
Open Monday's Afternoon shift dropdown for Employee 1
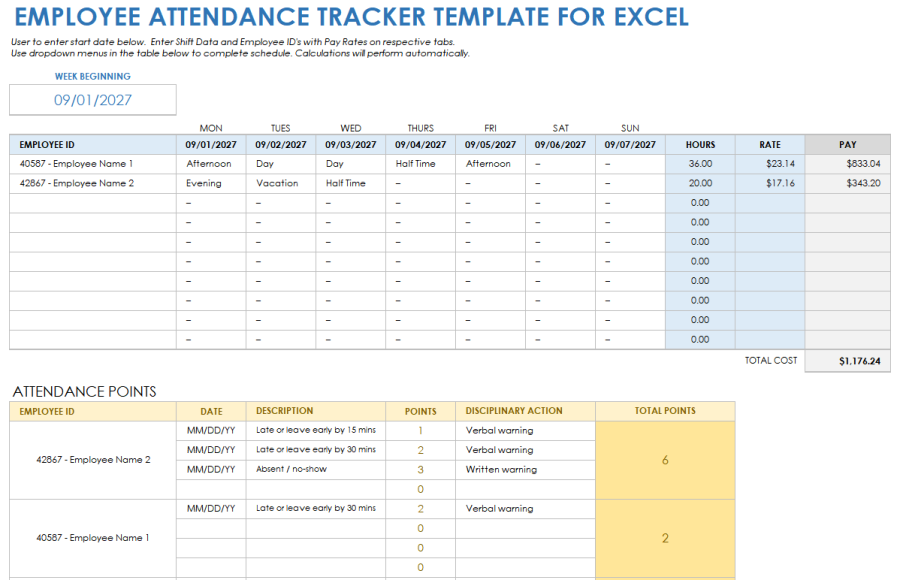pos(211,164)
